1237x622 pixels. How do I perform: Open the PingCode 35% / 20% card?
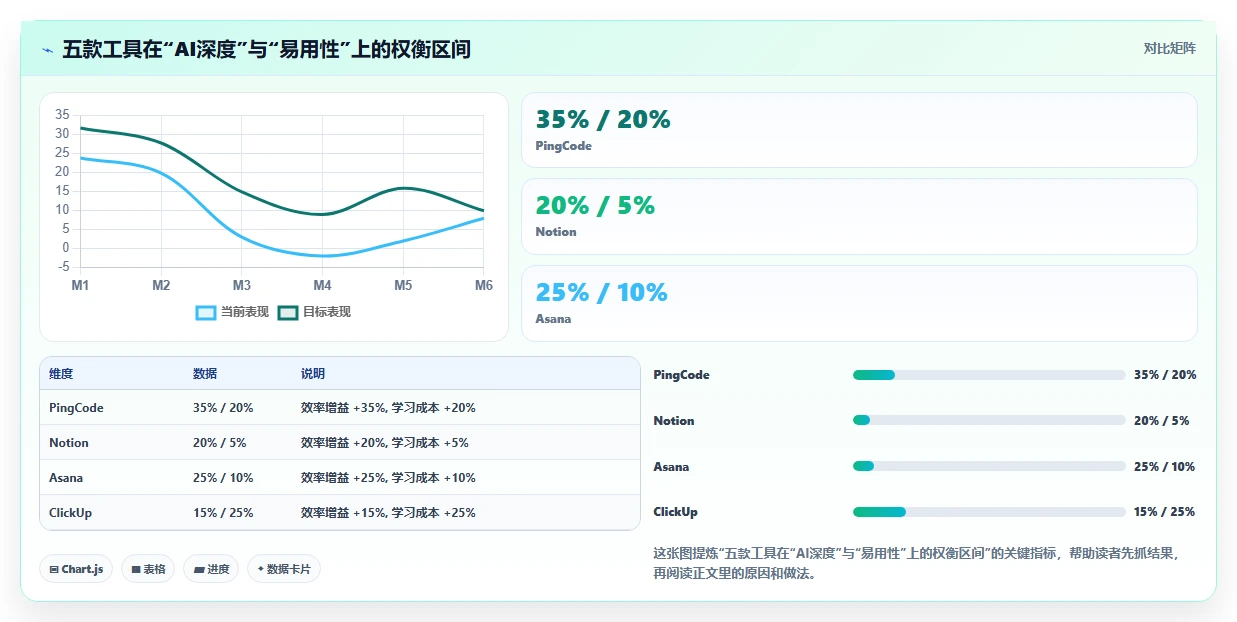coord(859,130)
